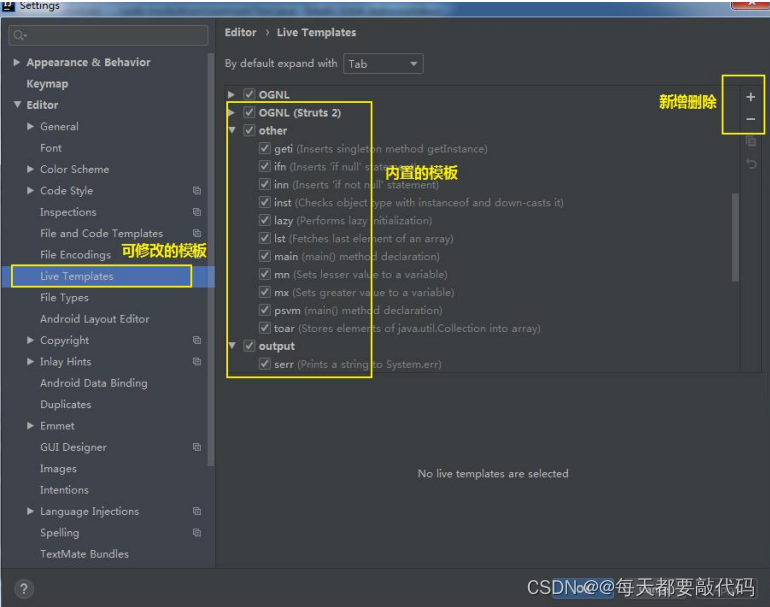Toggle the serr template checkbox
The image size is (770, 607).
pos(265,364)
